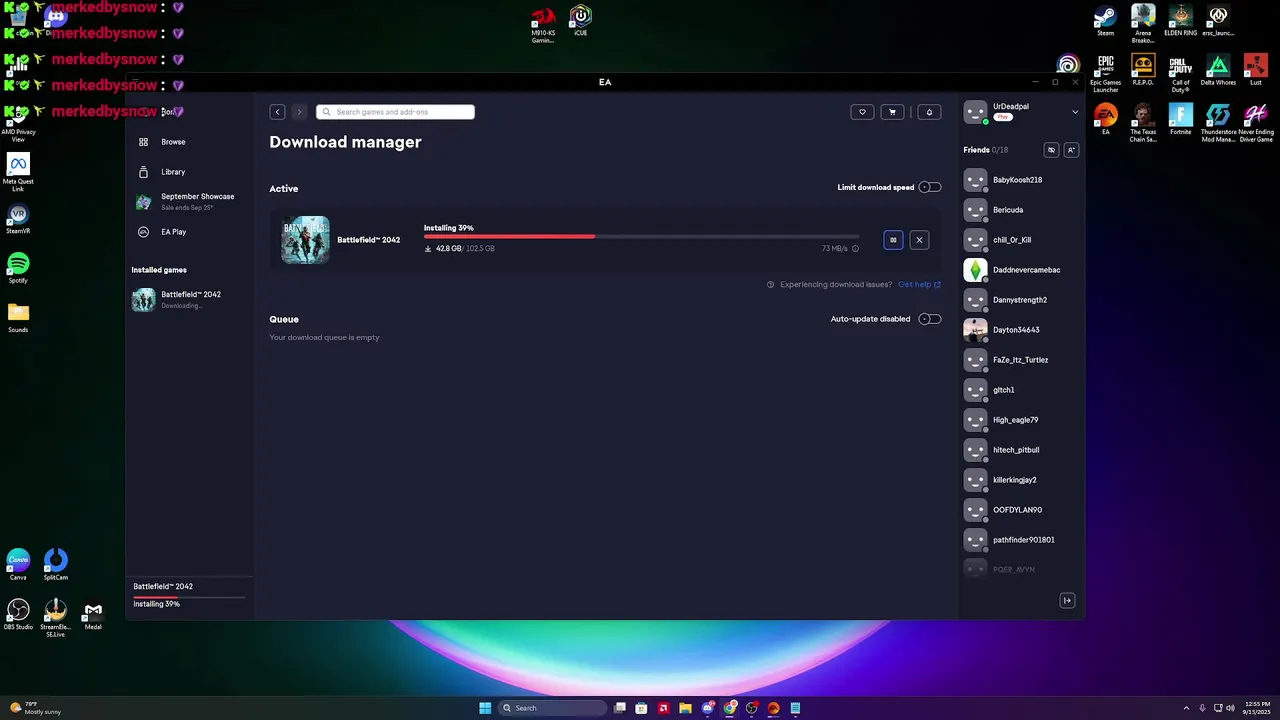Click the Steam desktop shortcut
The width and height of the screenshot is (1280, 720).
(1105, 21)
